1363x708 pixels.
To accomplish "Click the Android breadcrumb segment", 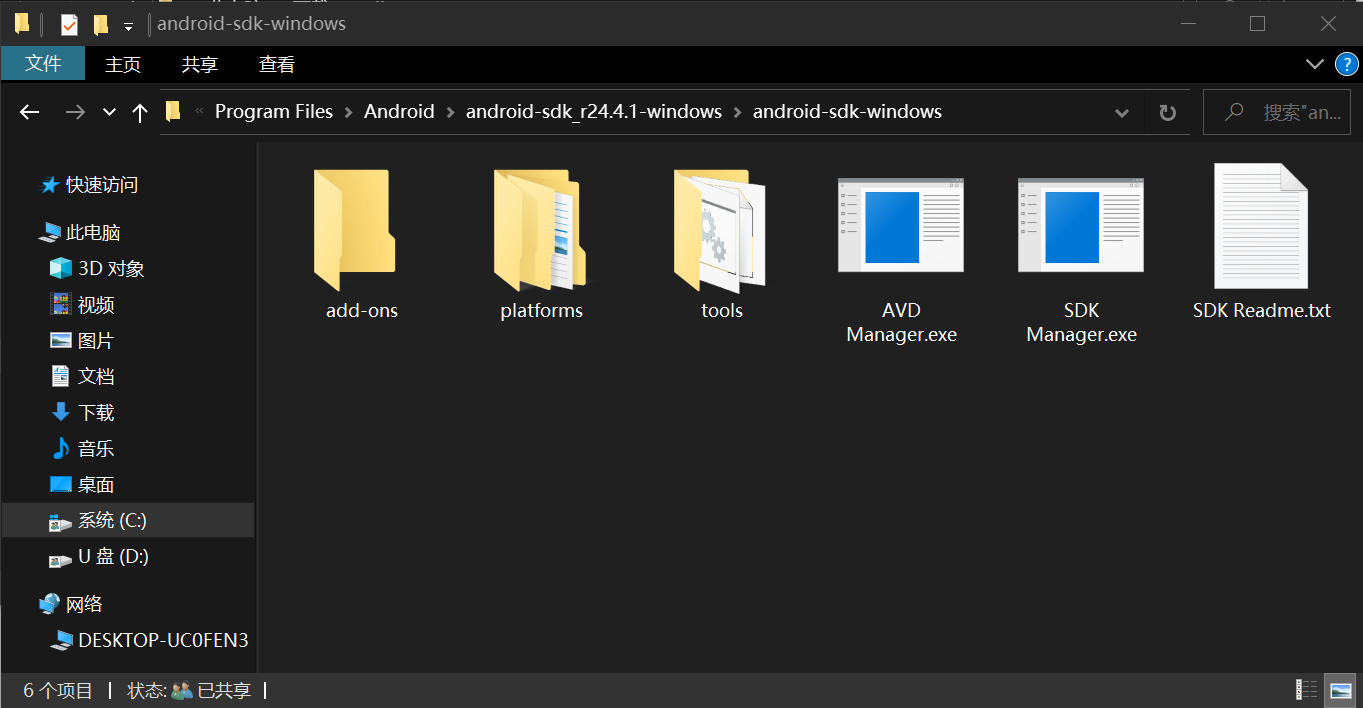I will [399, 112].
